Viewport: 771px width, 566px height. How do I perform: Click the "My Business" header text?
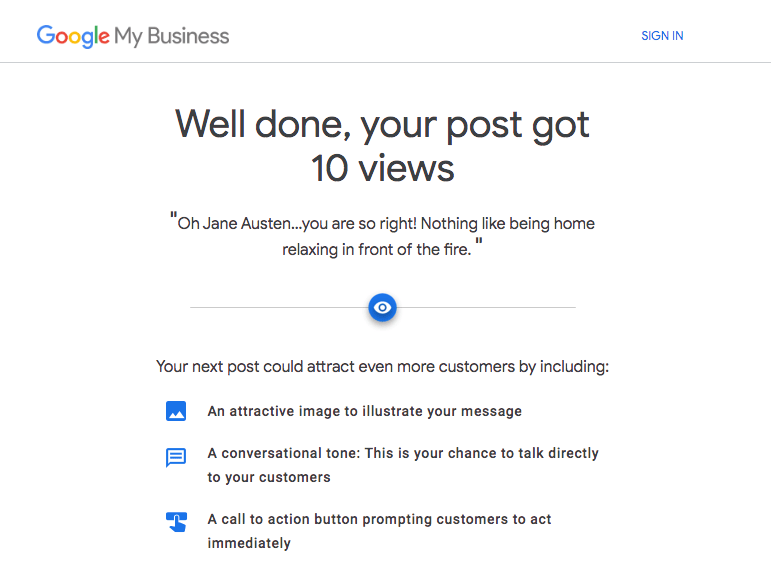click(172, 36)
